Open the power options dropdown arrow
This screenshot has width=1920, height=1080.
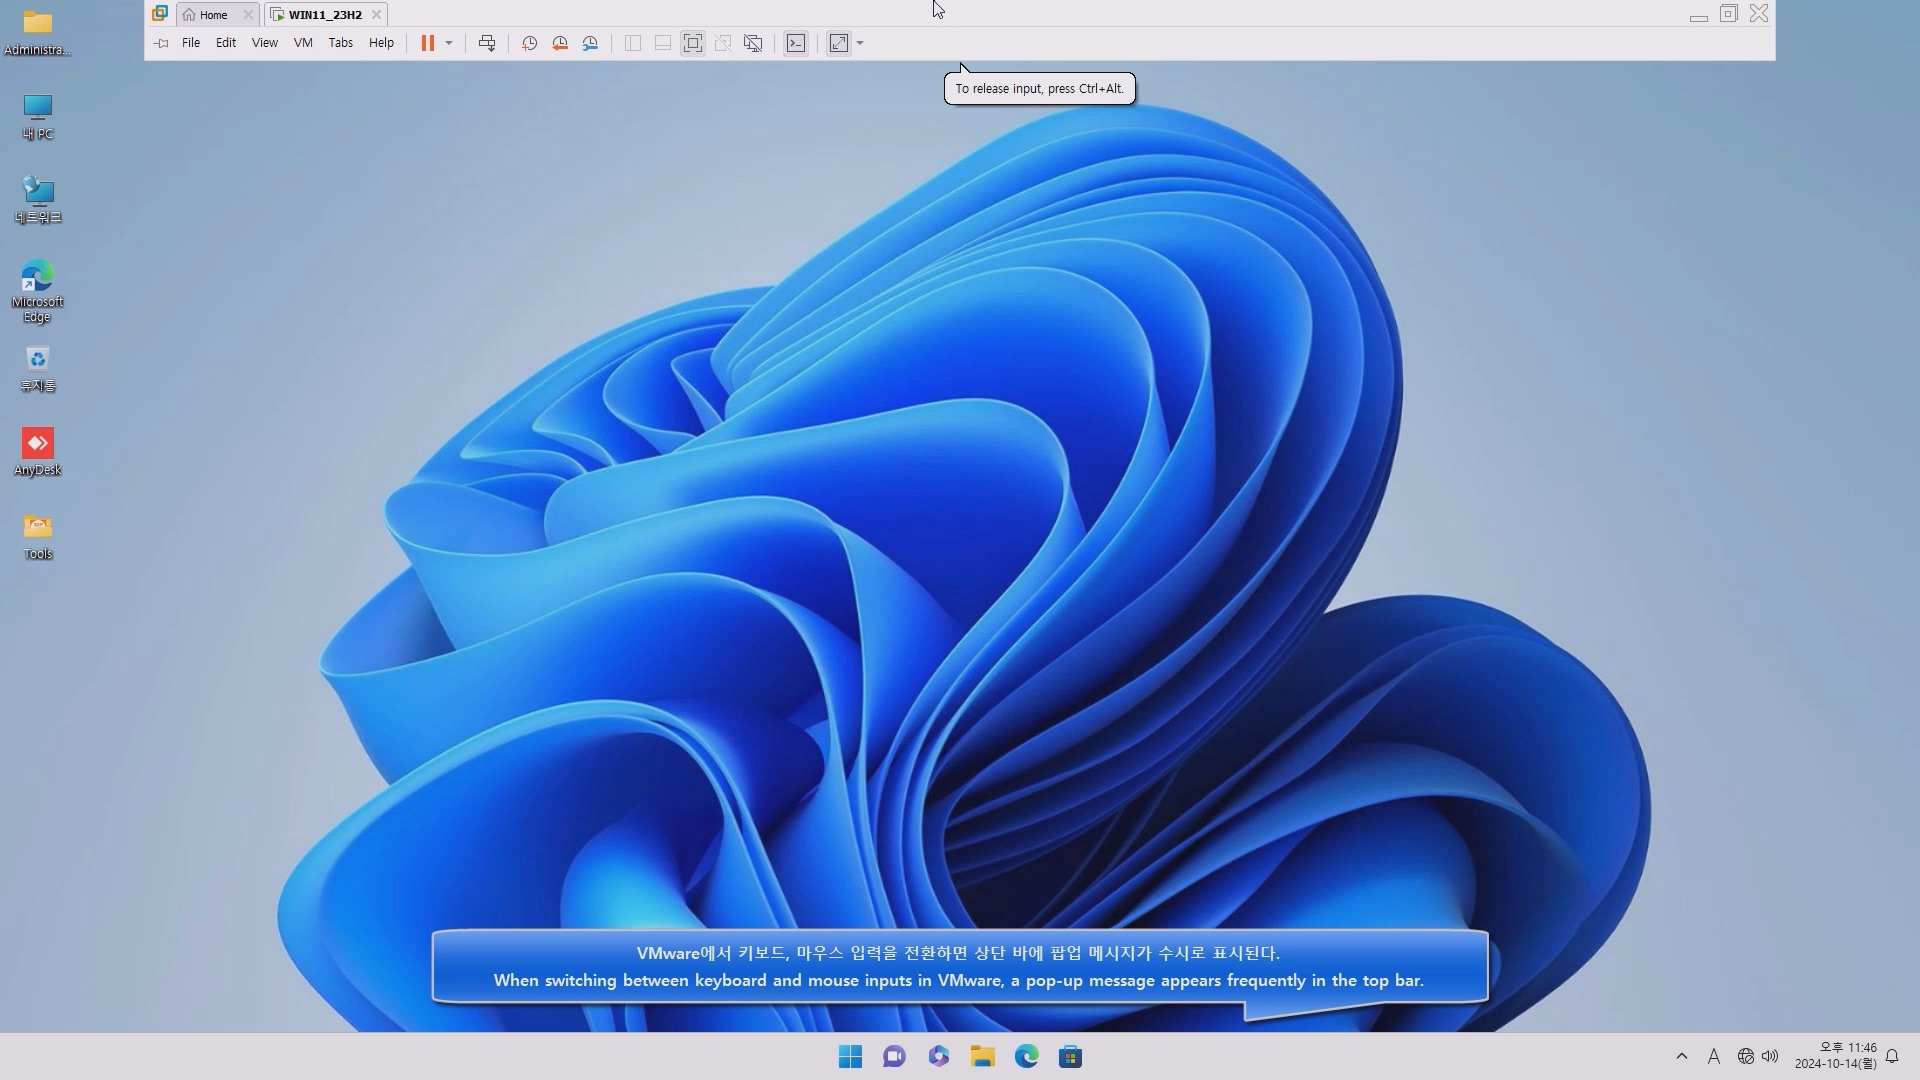(449, 43)
